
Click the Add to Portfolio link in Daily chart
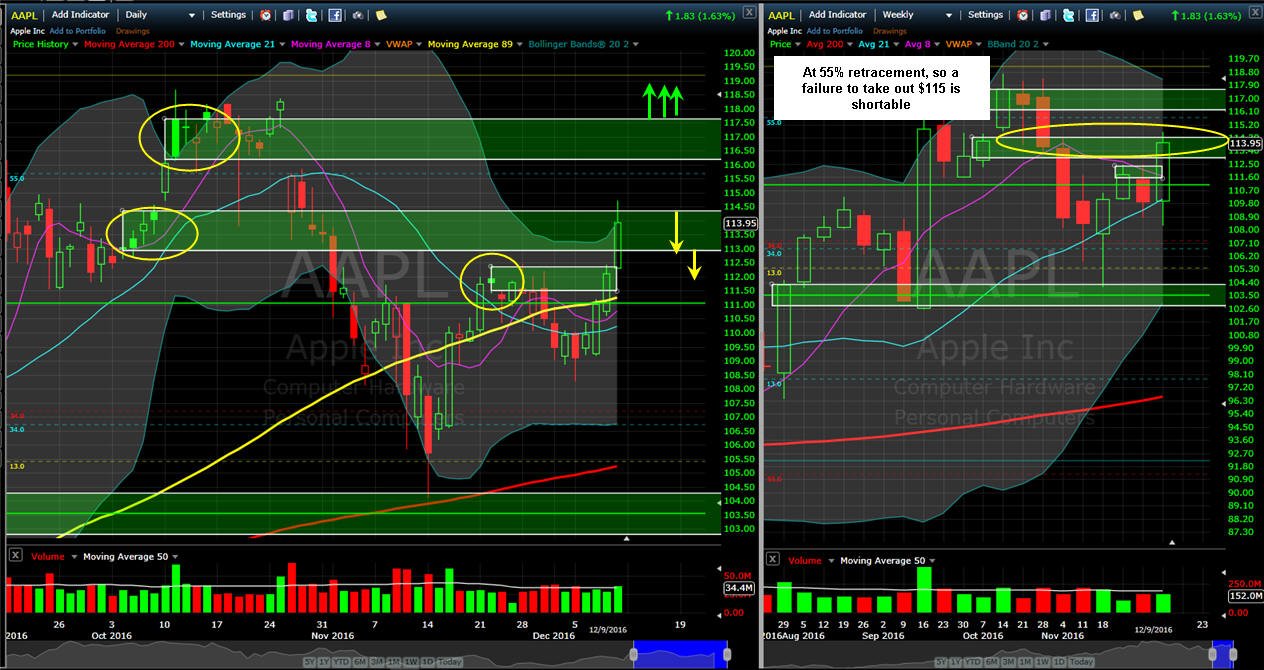78,31
